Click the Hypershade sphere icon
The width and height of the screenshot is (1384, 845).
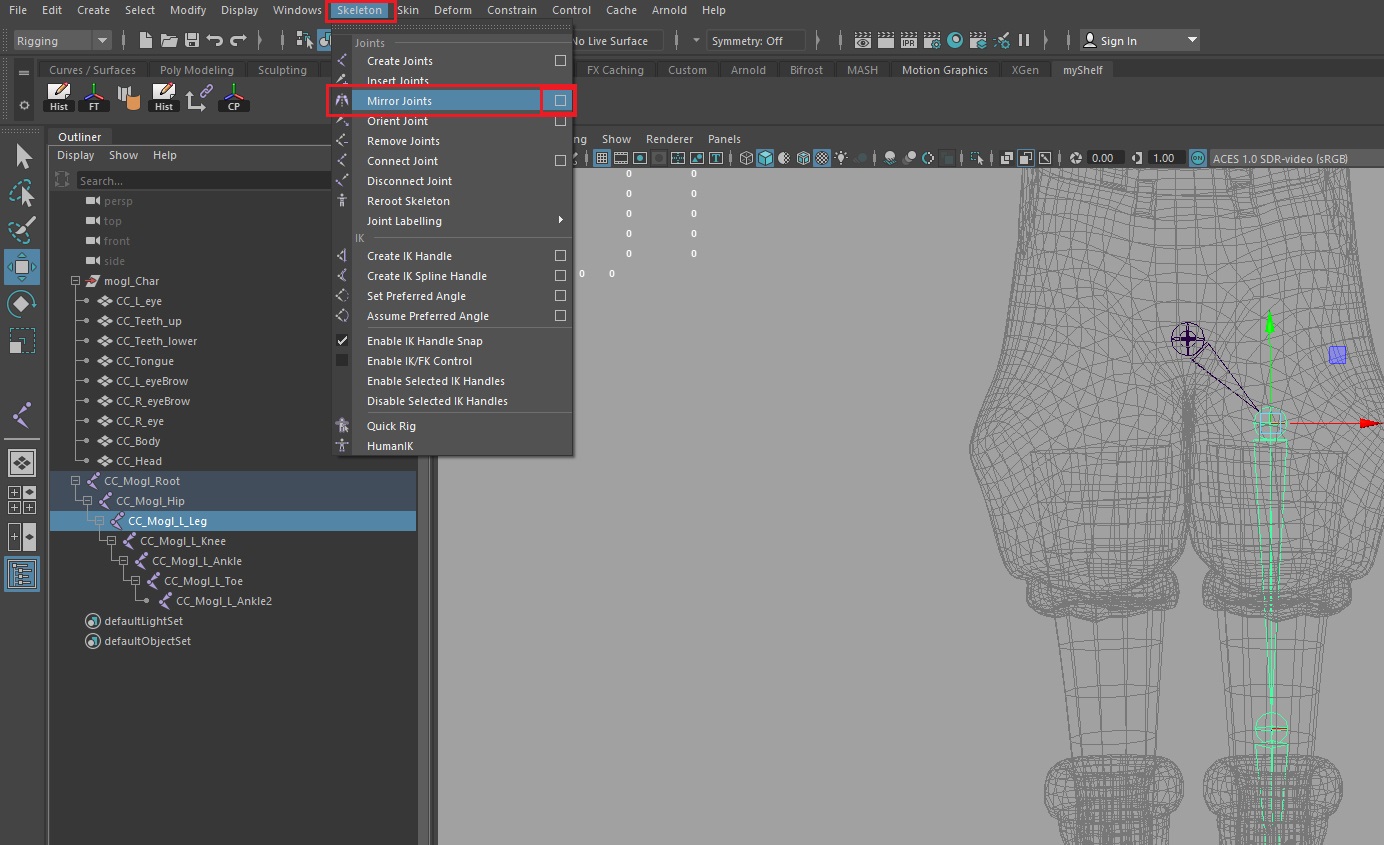click(x=955, y=41)
